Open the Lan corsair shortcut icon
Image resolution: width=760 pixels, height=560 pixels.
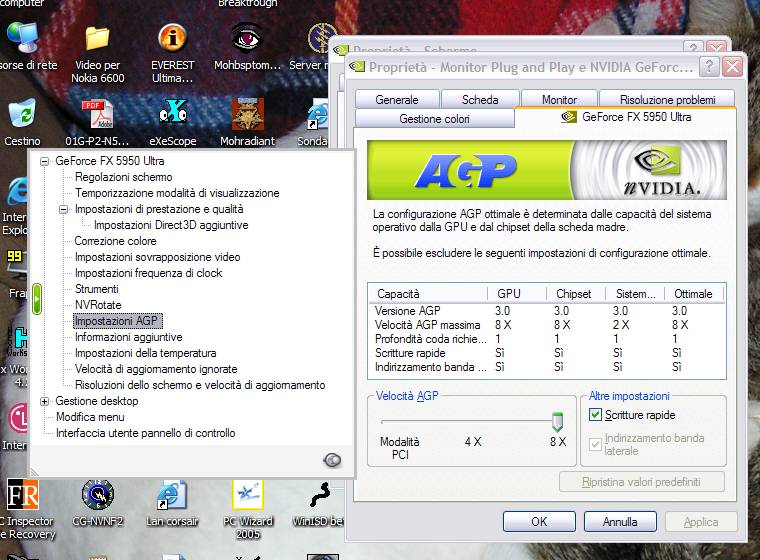click(172, 495)
